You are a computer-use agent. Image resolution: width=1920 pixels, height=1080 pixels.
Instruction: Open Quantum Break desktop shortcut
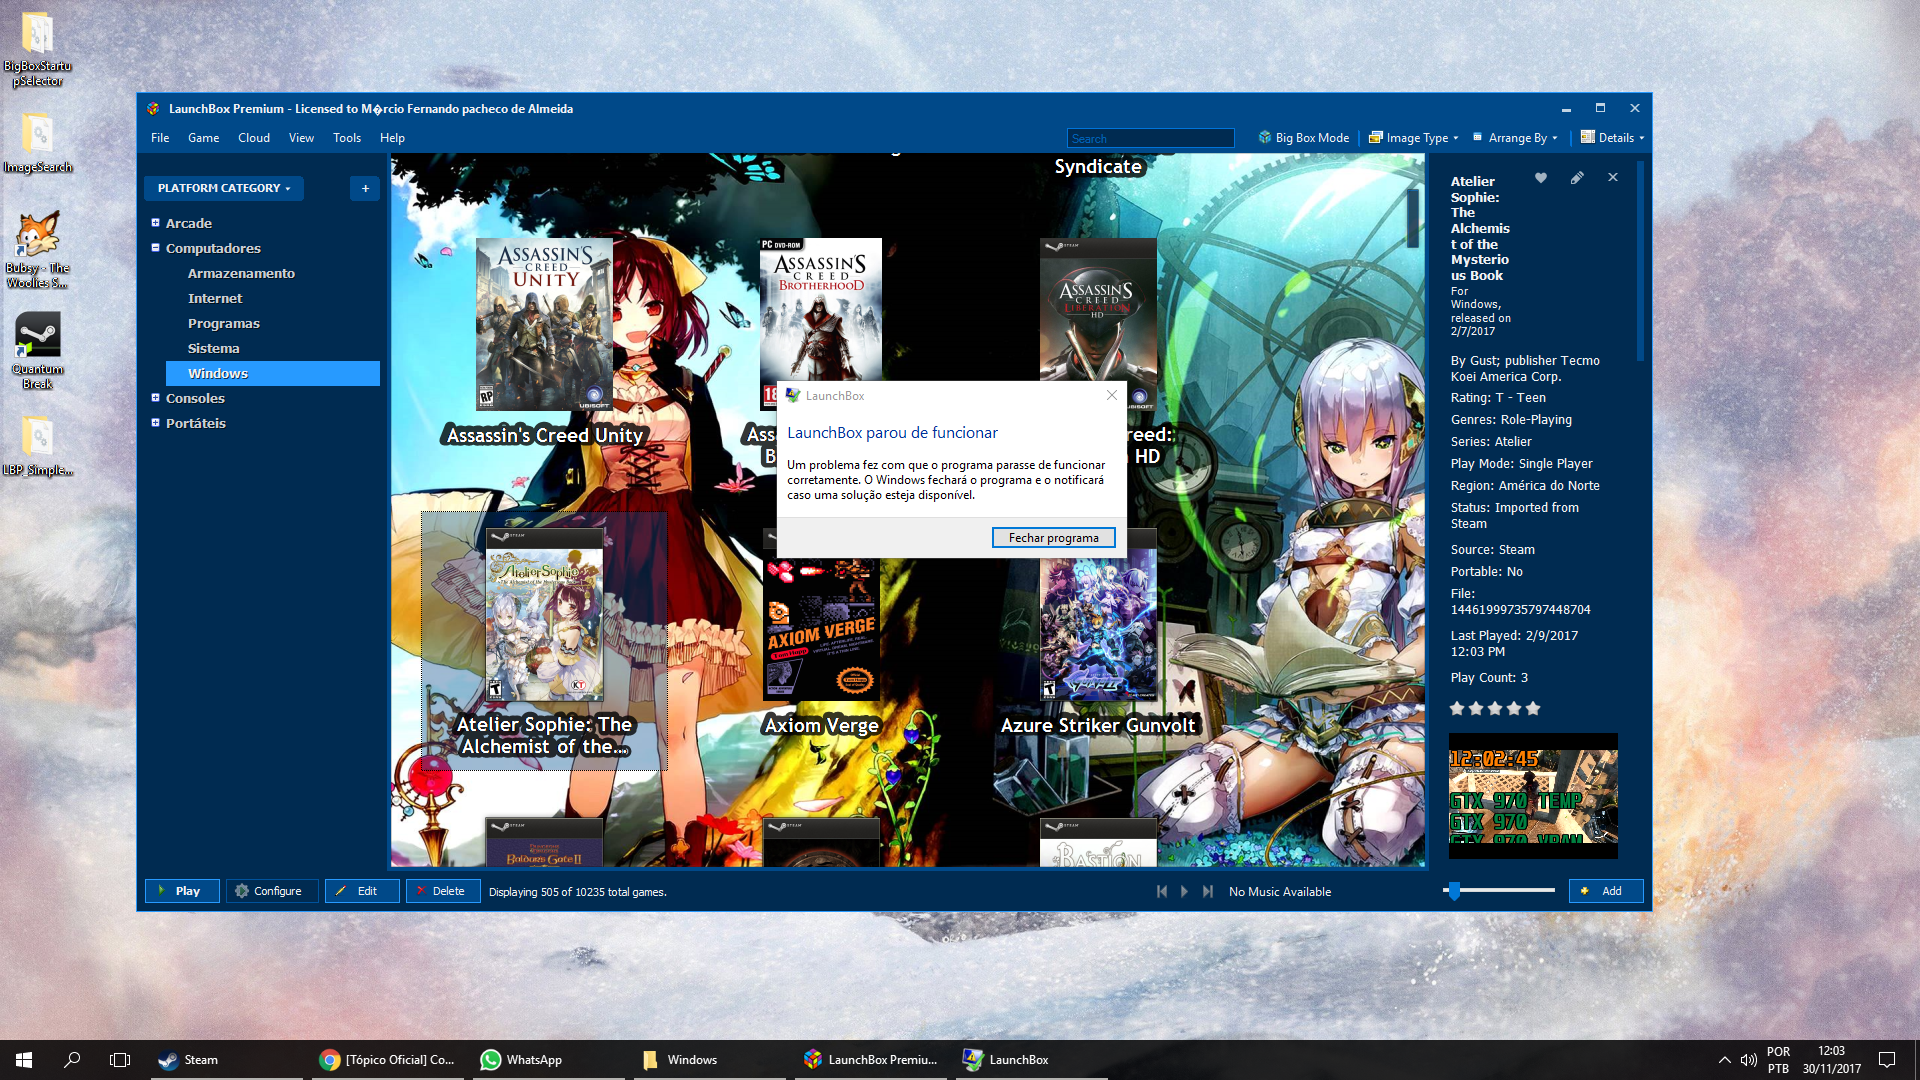coord(38,350)
